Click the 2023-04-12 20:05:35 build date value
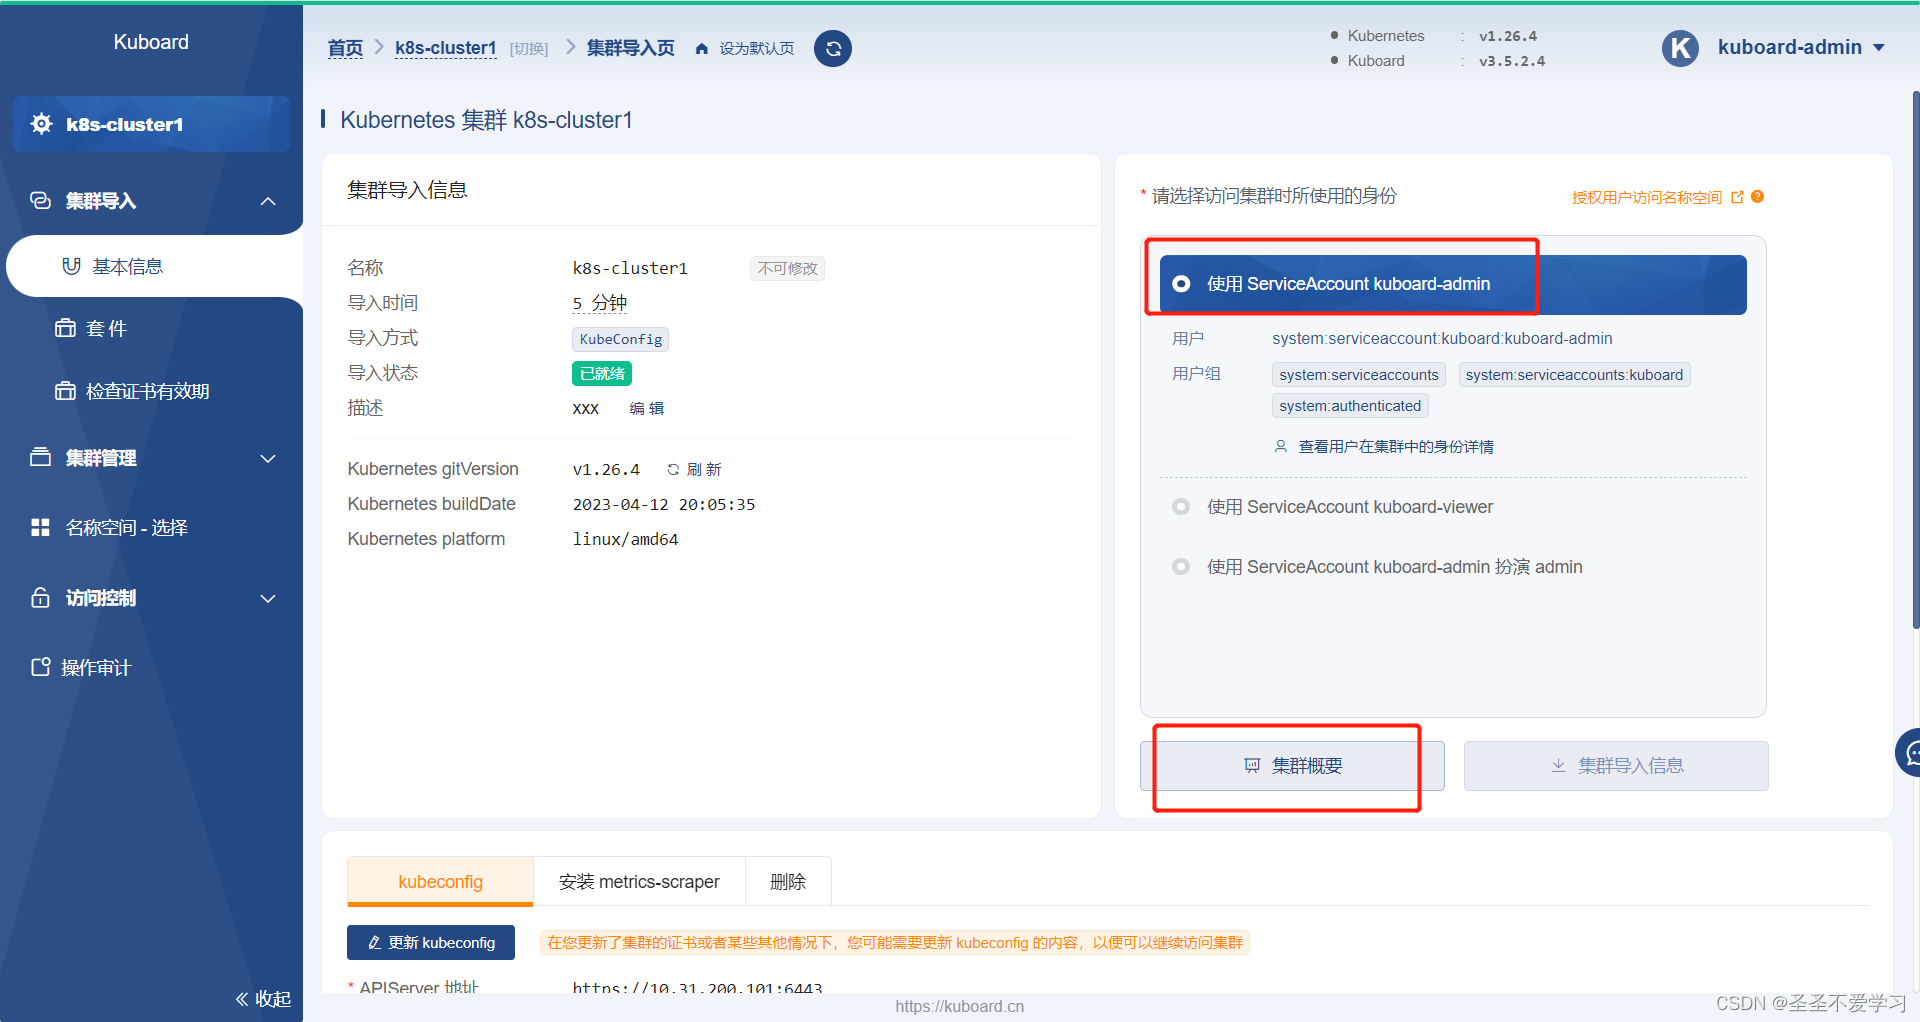The width and height of the screenshot is (1920, 1022). [664, 504]
